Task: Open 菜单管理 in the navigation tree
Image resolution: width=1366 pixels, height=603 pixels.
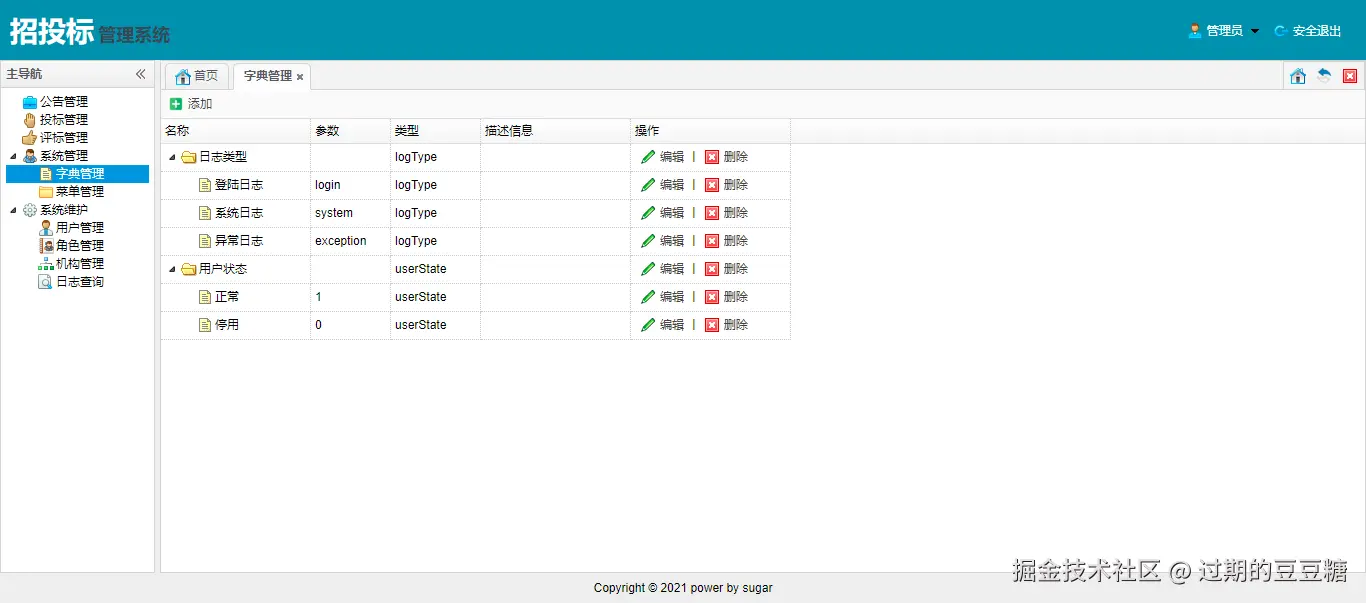Action: point(79,192)
